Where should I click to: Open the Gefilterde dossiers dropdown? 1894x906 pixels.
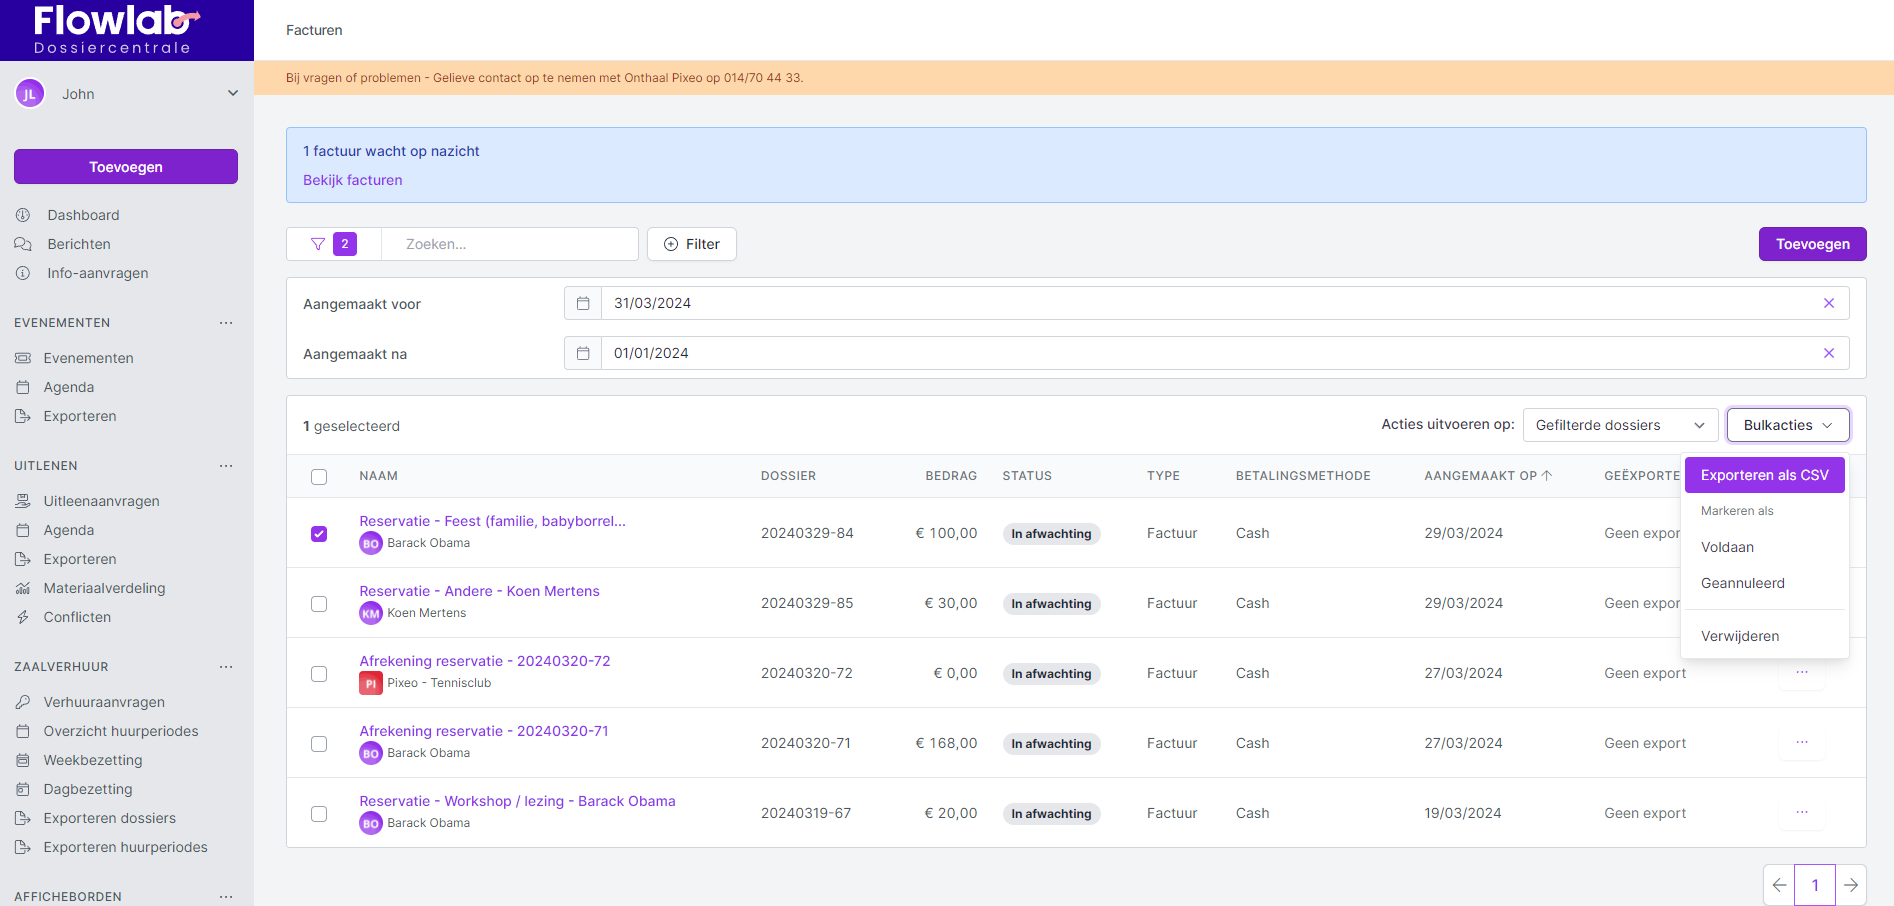tap(1619, 425)
